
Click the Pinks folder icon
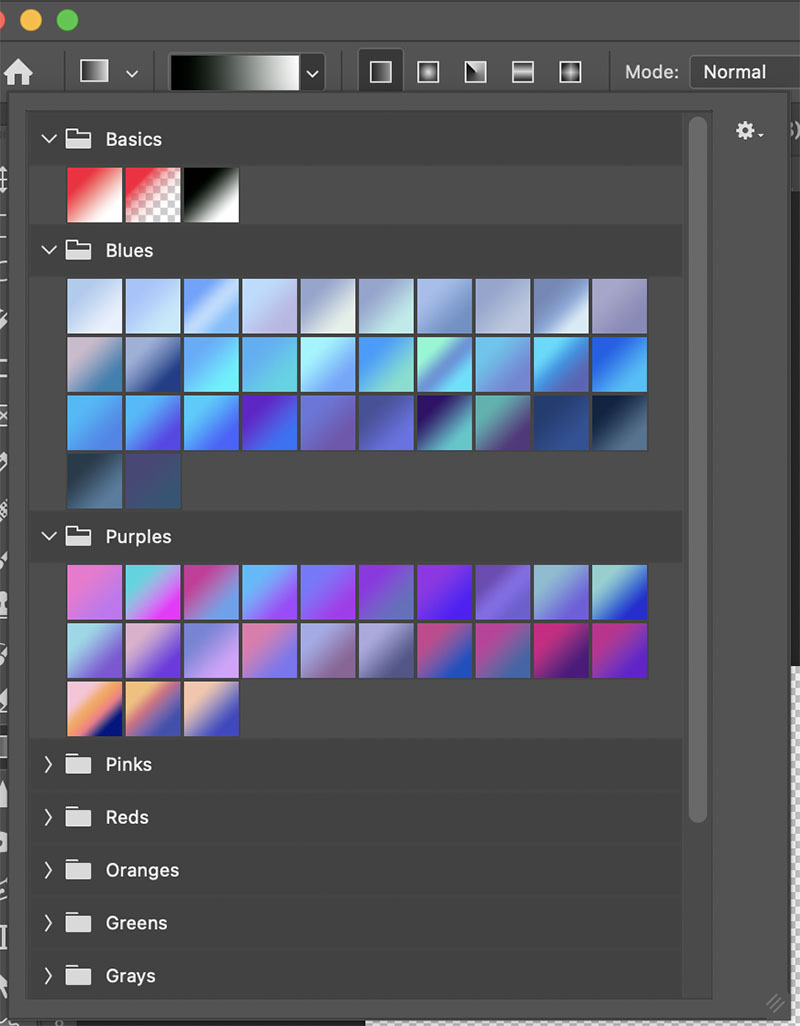(x=78, y=764)
